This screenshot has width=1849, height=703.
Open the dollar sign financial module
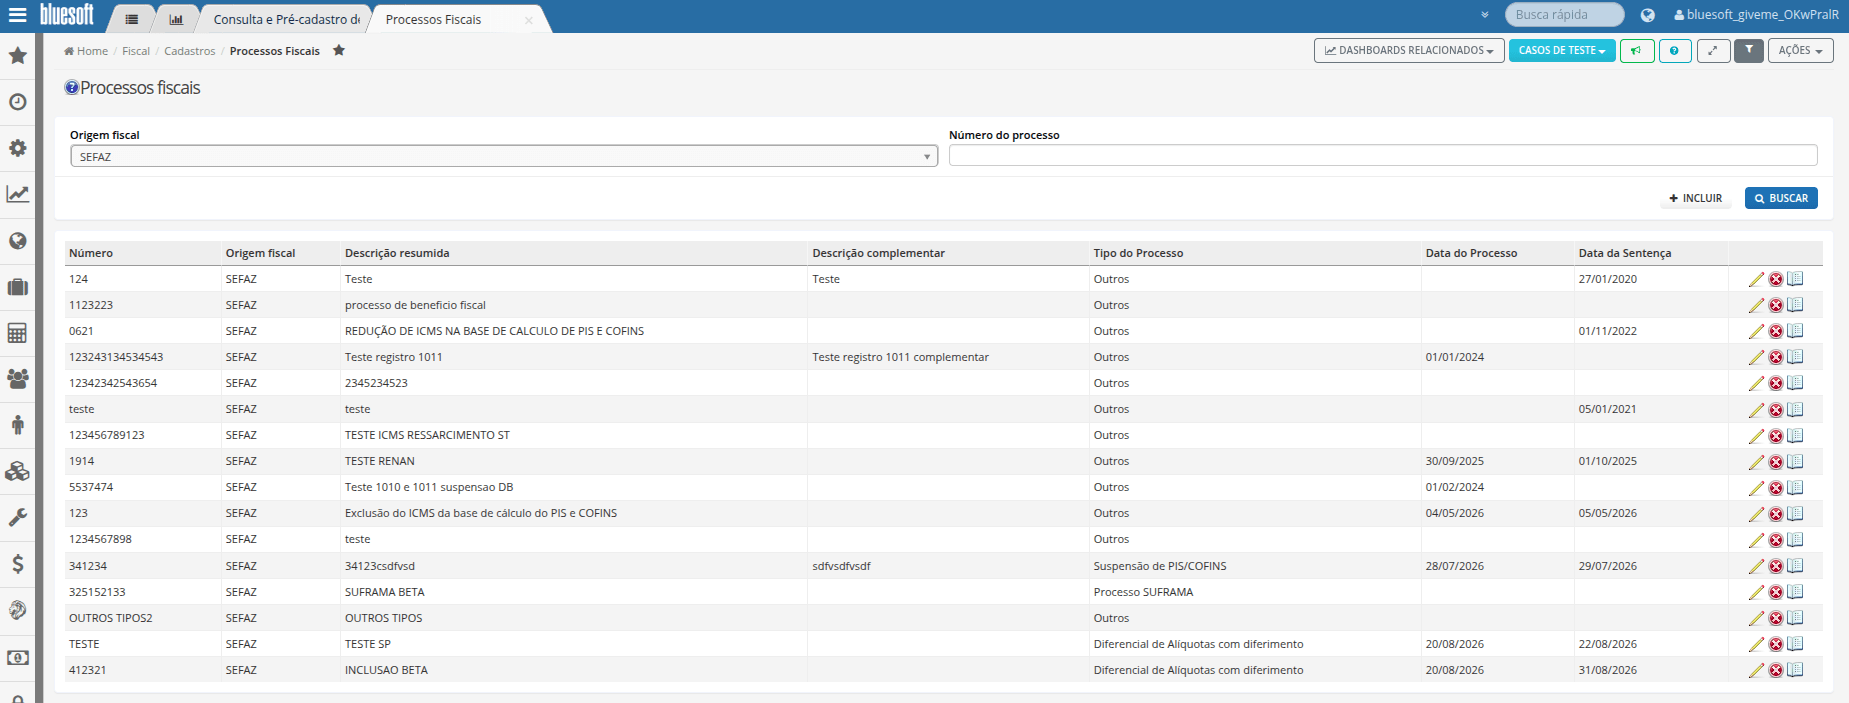point(17,564)
